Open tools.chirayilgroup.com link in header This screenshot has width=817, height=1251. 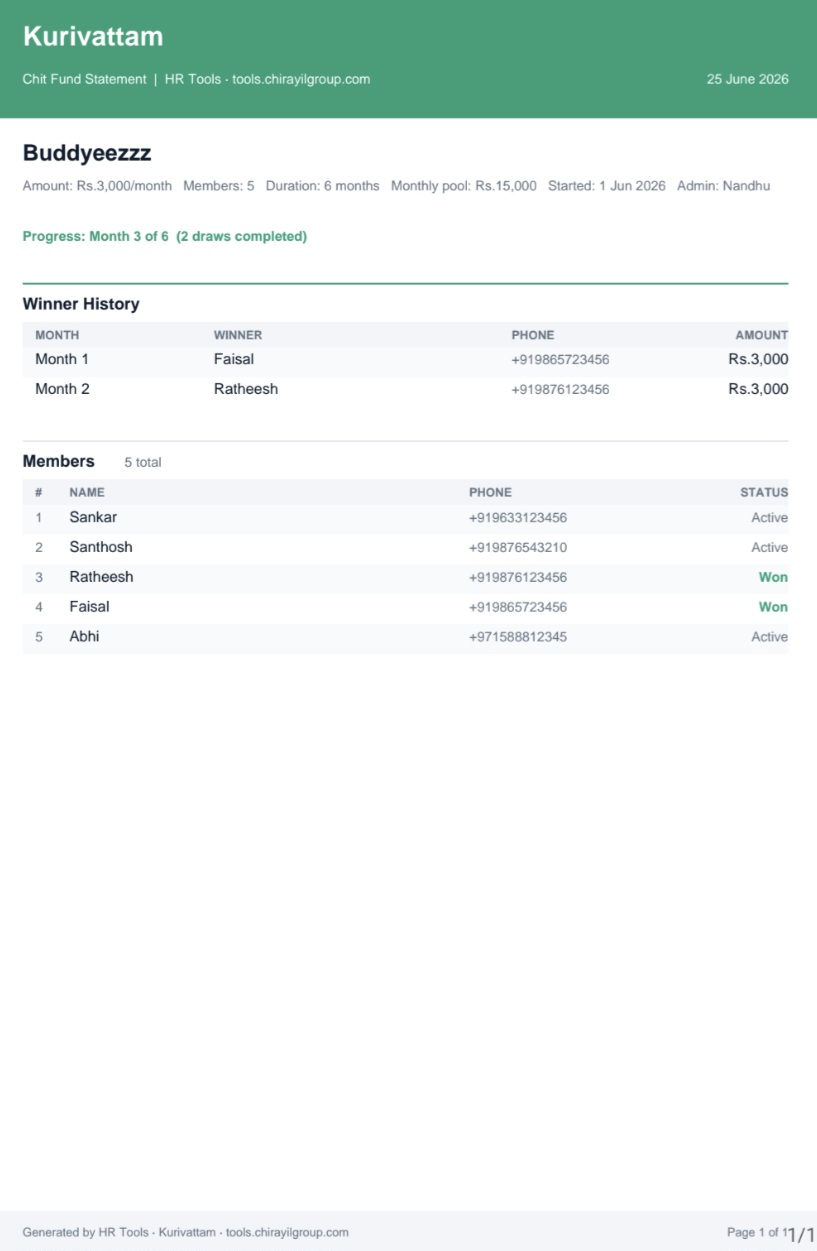[x=301, y=79]
